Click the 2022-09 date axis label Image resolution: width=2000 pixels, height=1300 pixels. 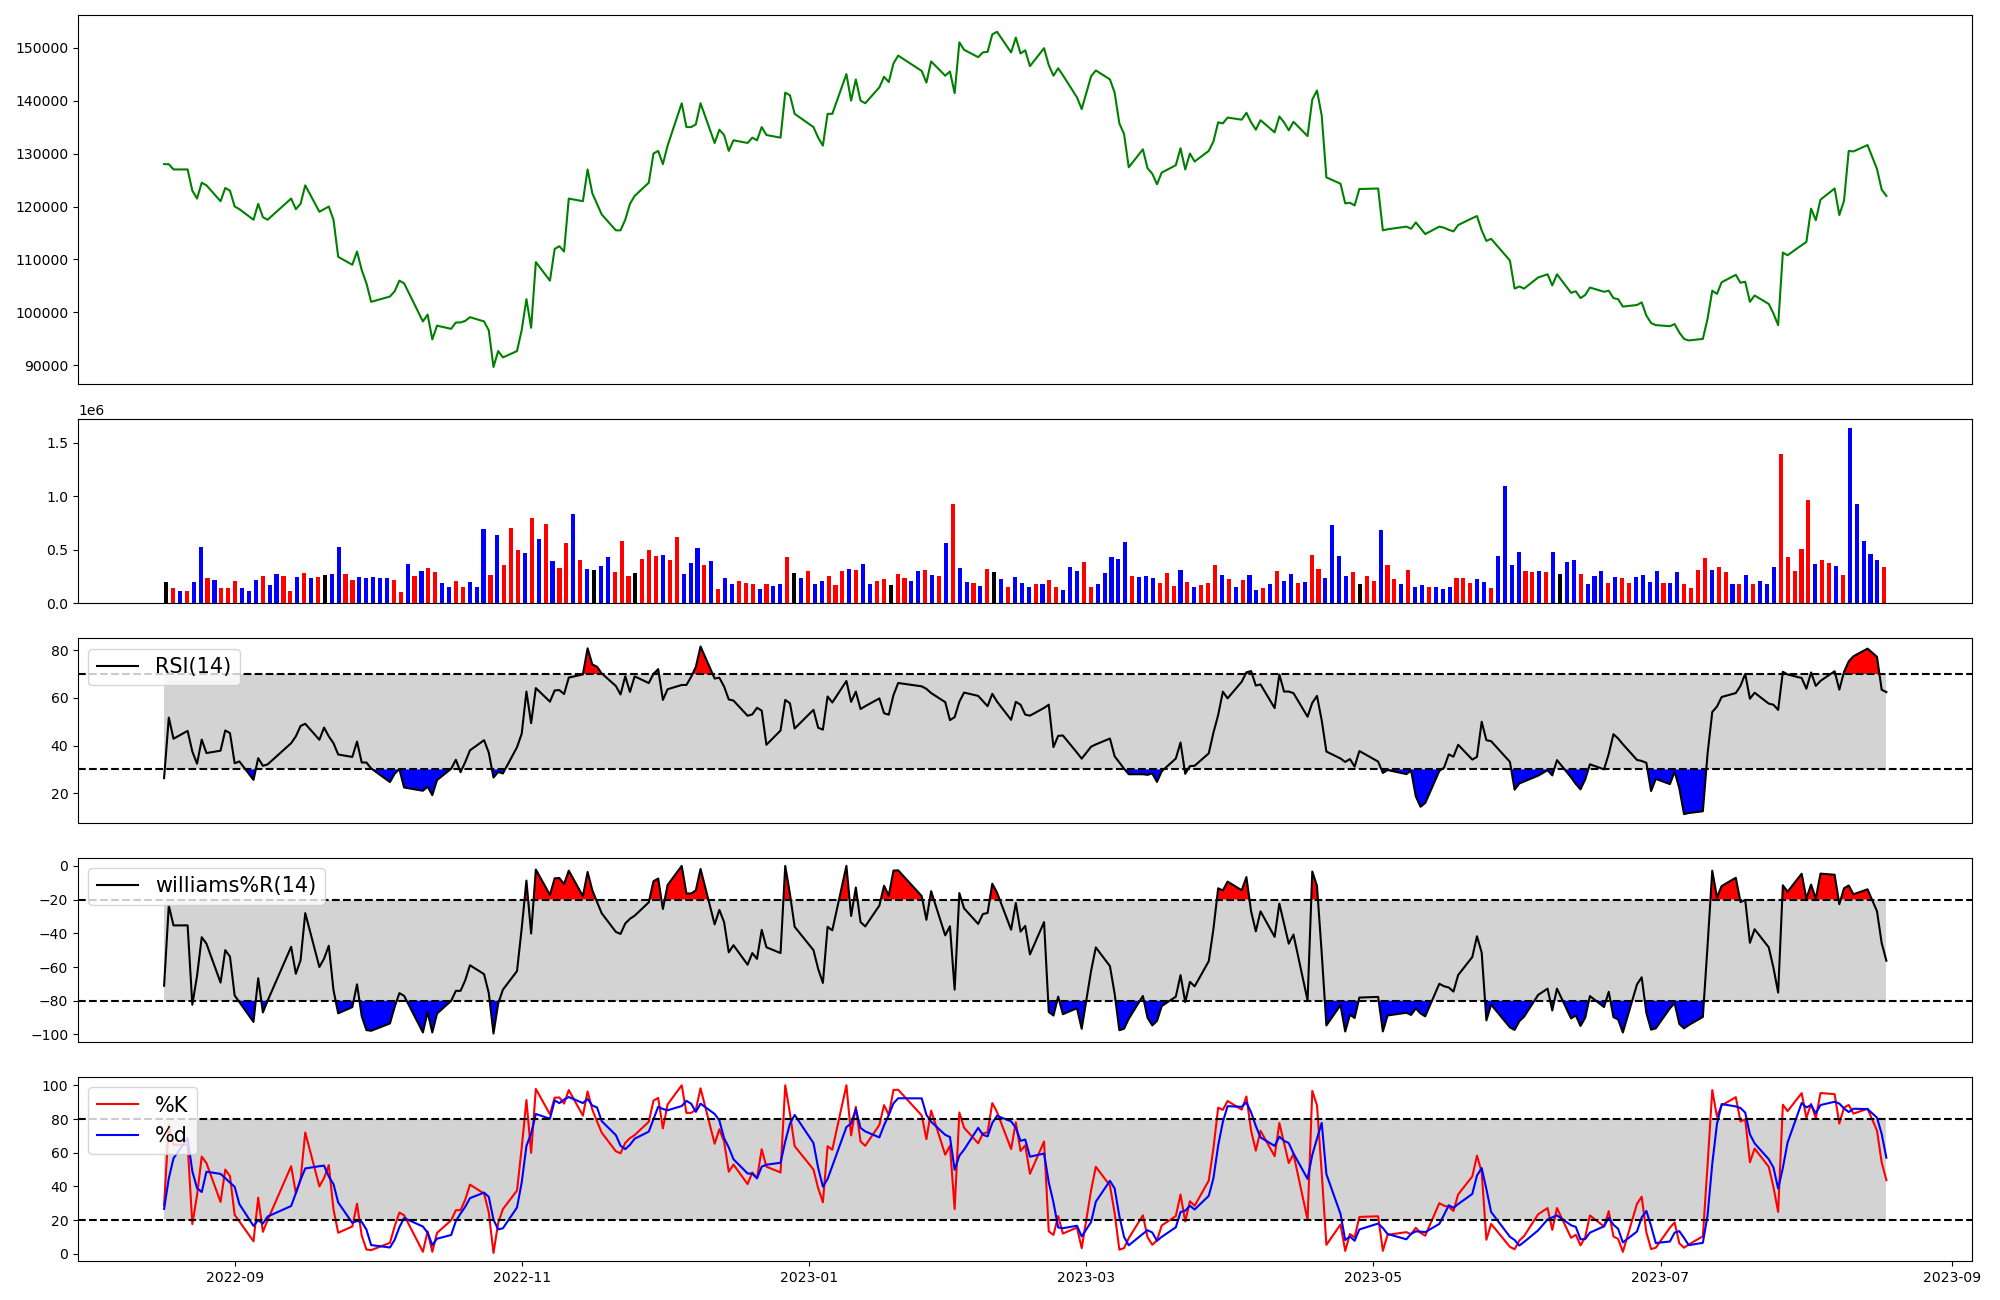point(235,1277)
